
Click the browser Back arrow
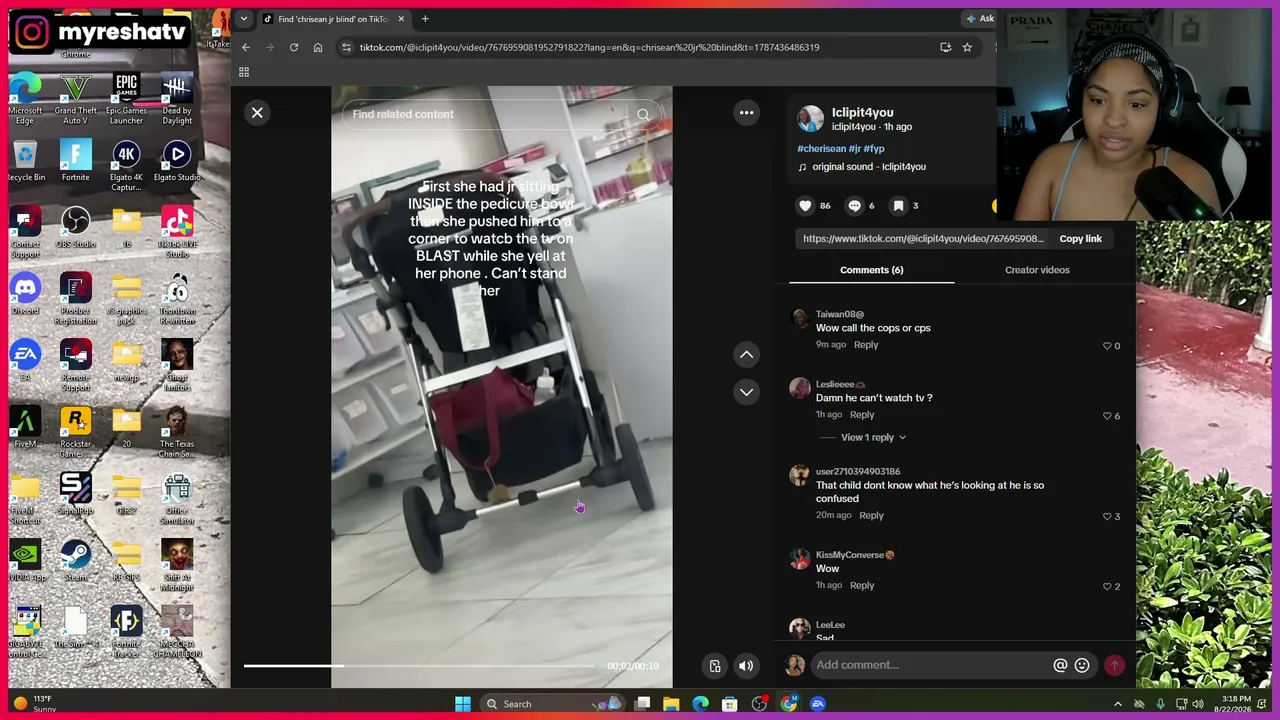click(x=246, y=47)
